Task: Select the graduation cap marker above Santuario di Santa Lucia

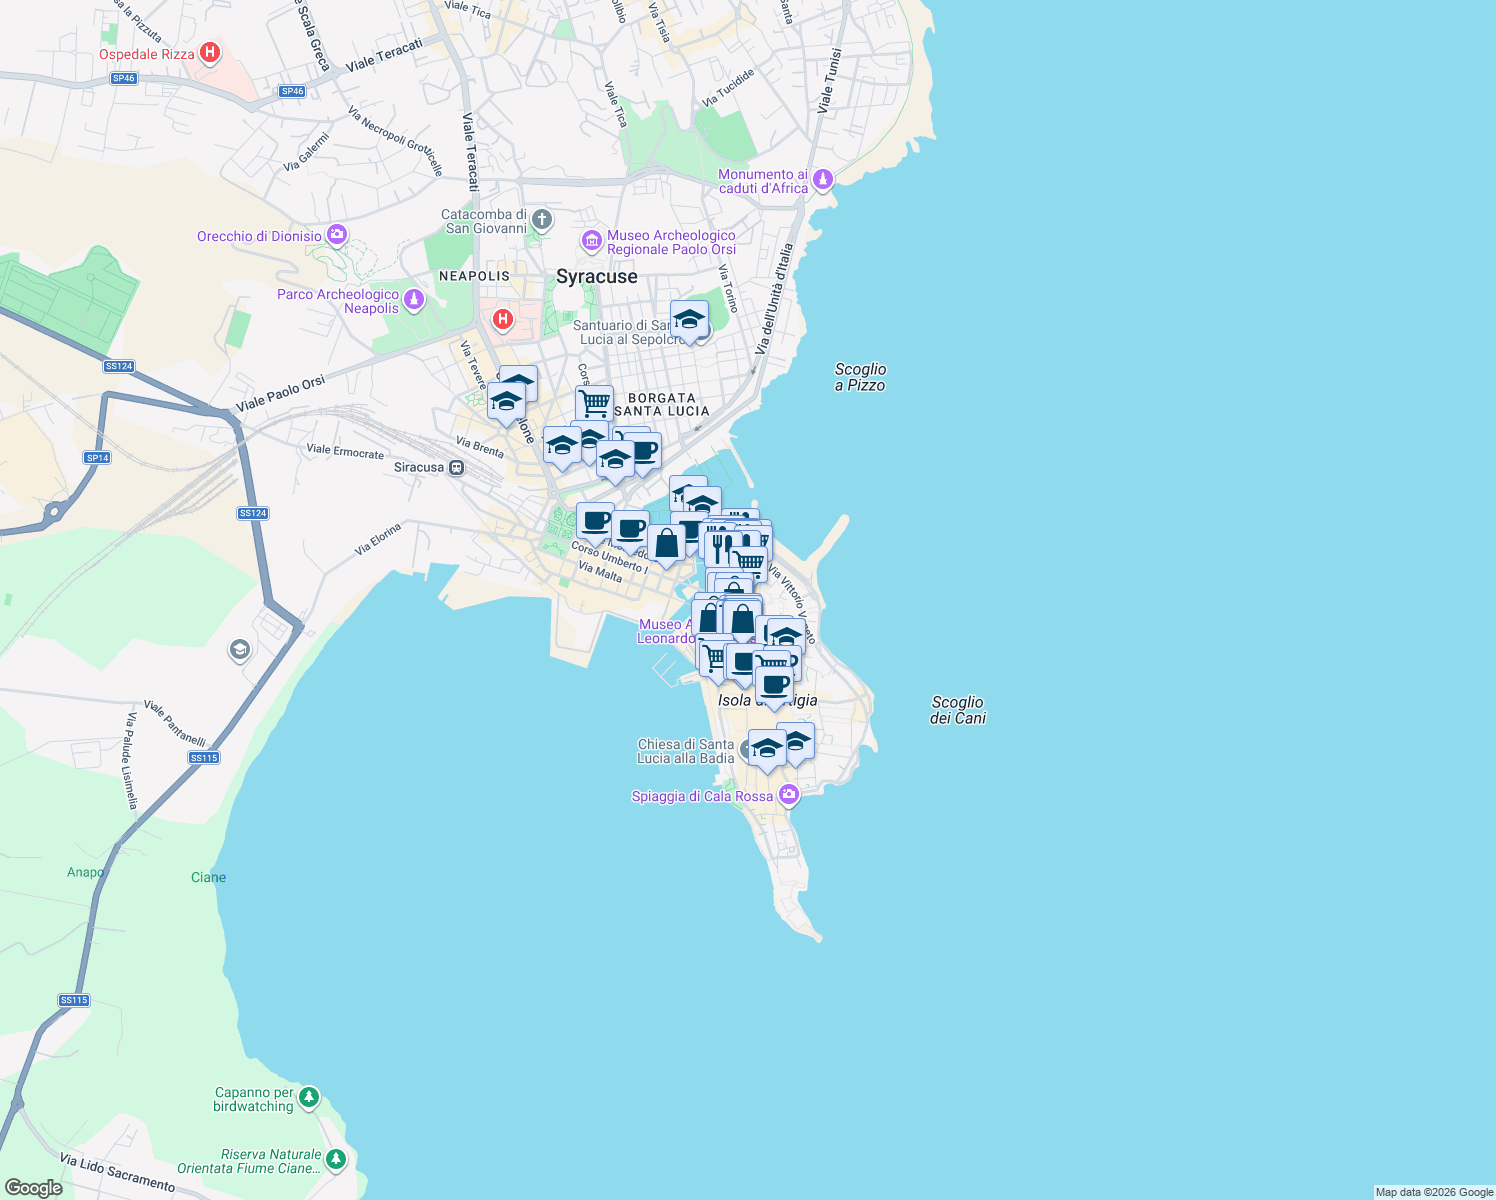Action: [x=690, y=319]
